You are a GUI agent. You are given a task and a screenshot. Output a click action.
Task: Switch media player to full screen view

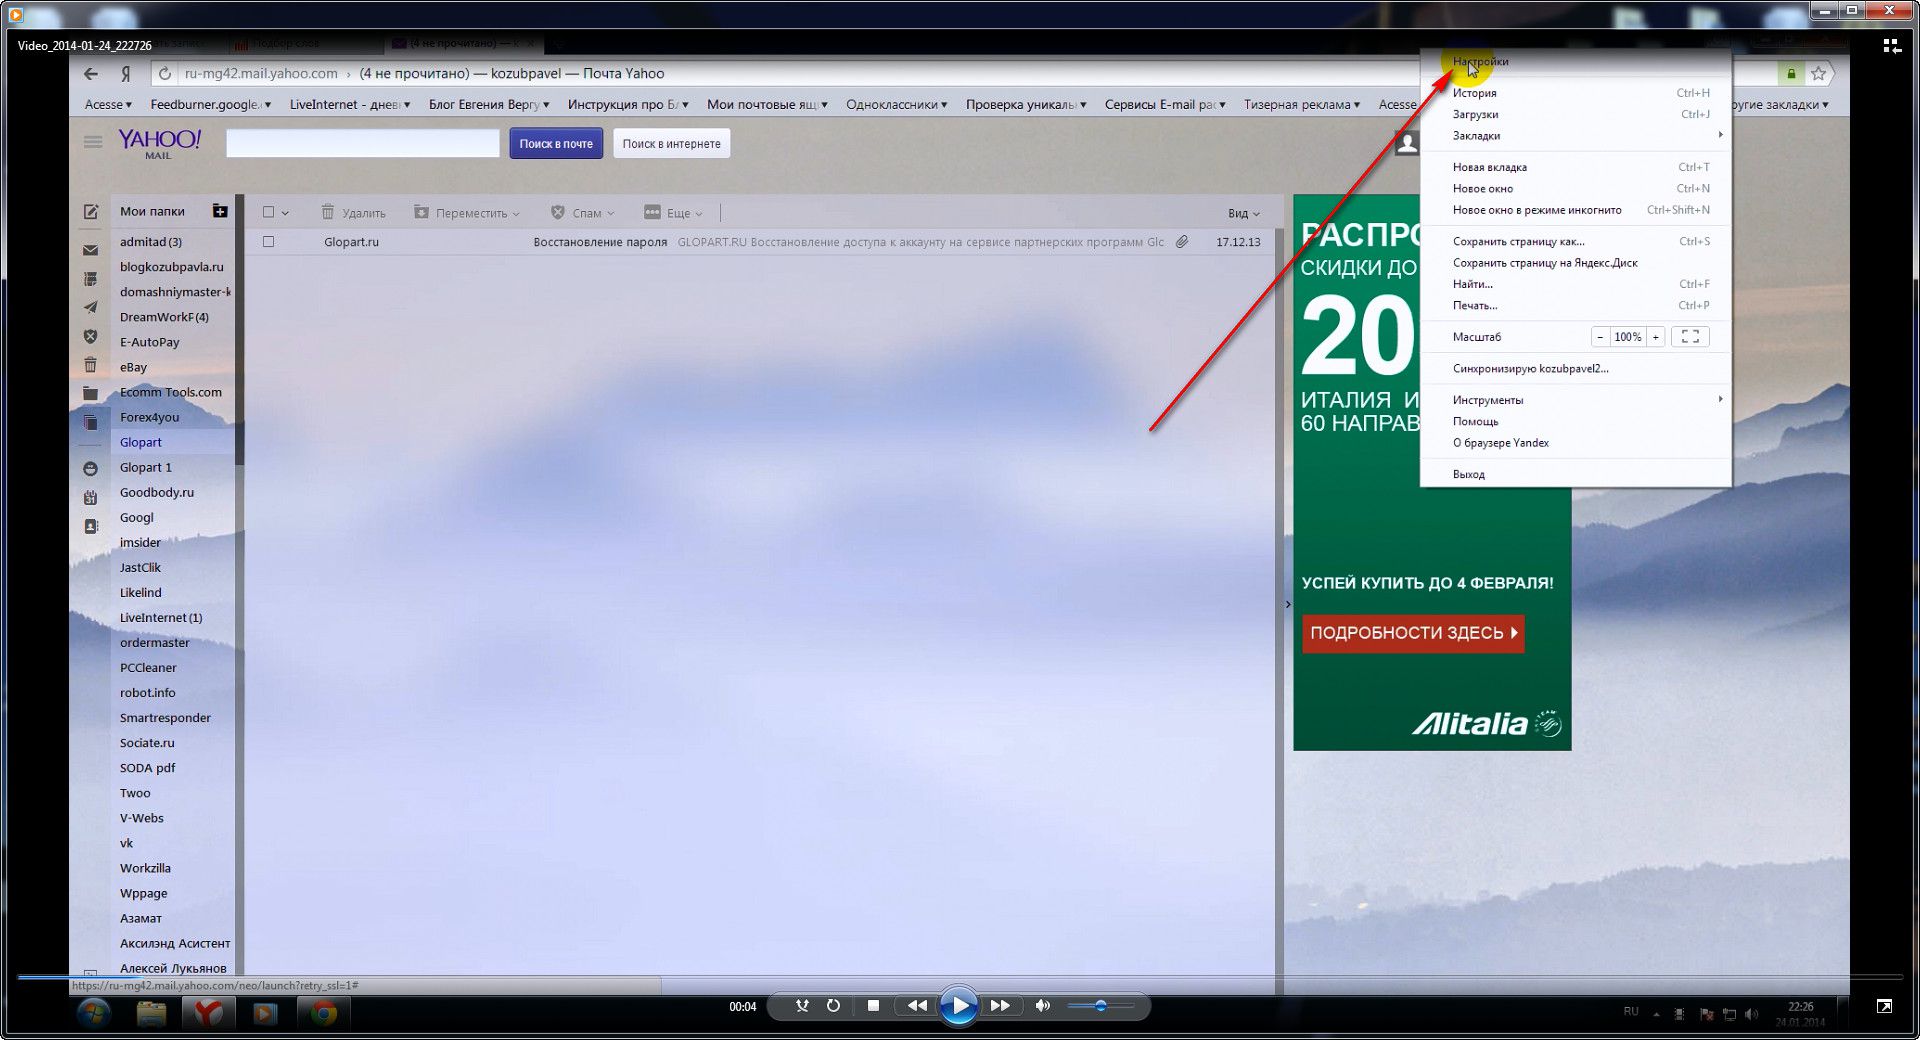click(x=1884, y=1006)
